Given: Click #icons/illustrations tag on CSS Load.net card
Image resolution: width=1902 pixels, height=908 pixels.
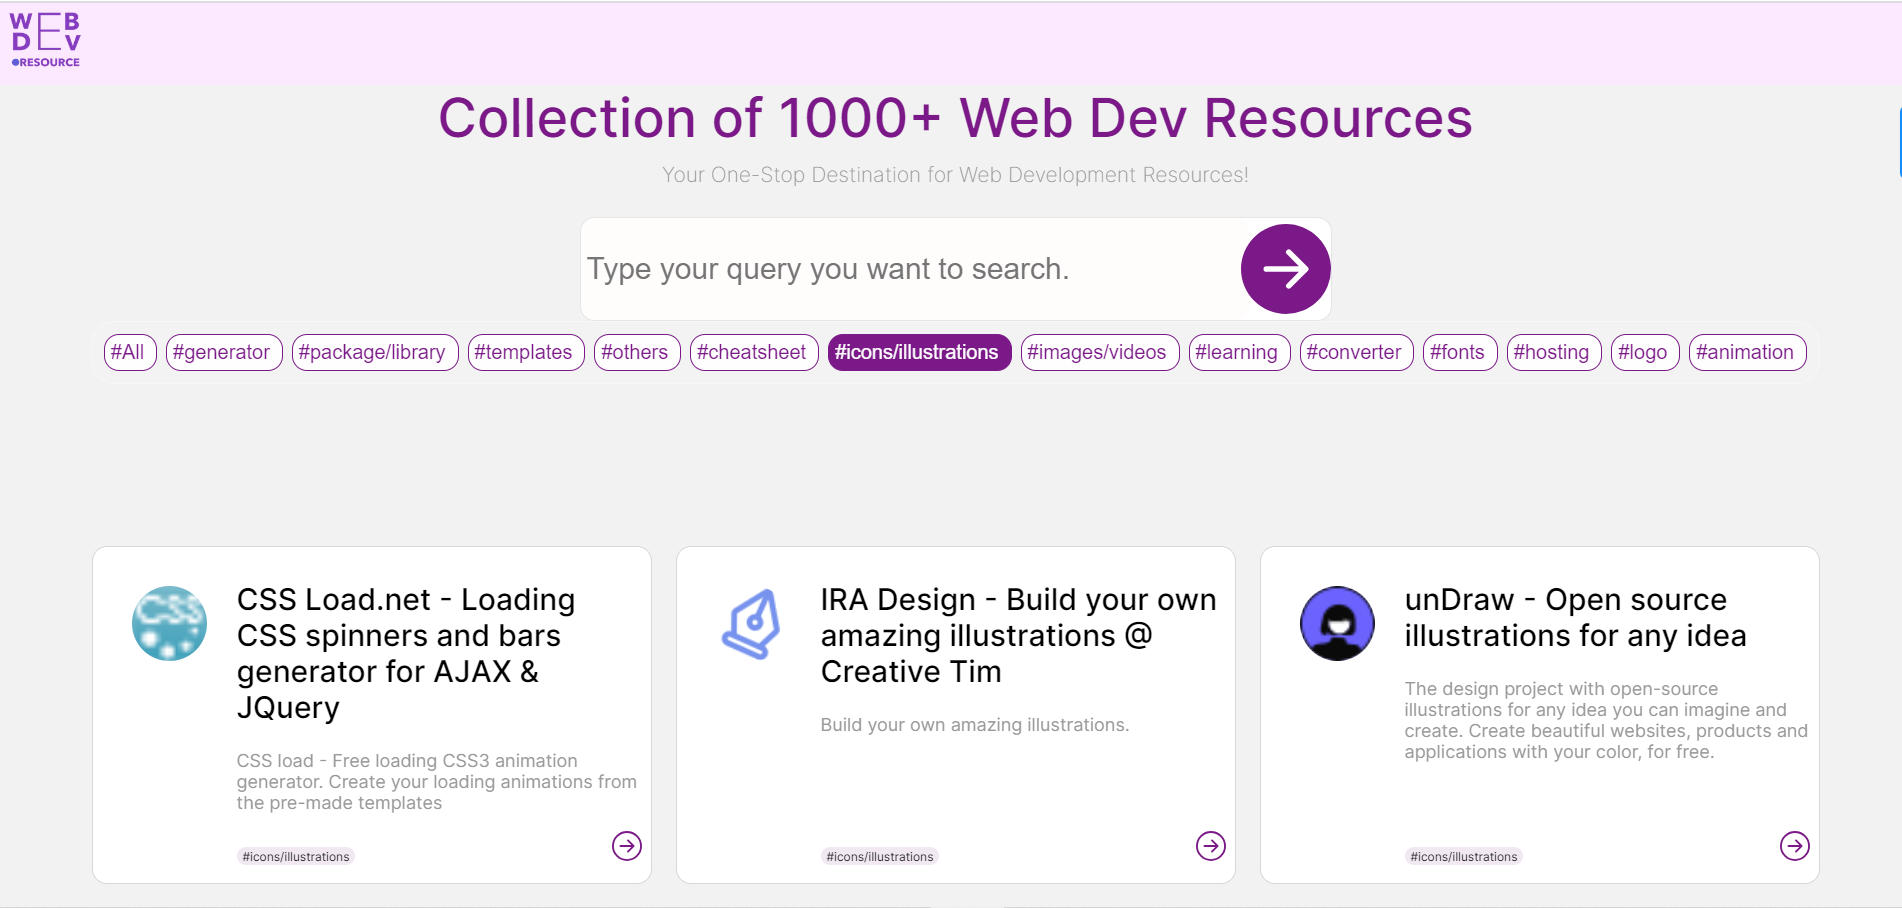Looking at the screenshot, I should 296,856.
